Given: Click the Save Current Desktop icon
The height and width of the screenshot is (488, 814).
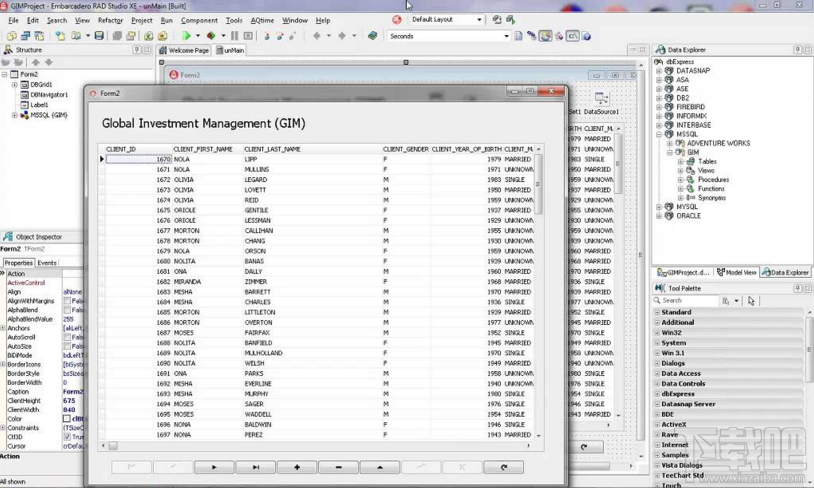Looking at the screenshot, I should pos(497,20).
